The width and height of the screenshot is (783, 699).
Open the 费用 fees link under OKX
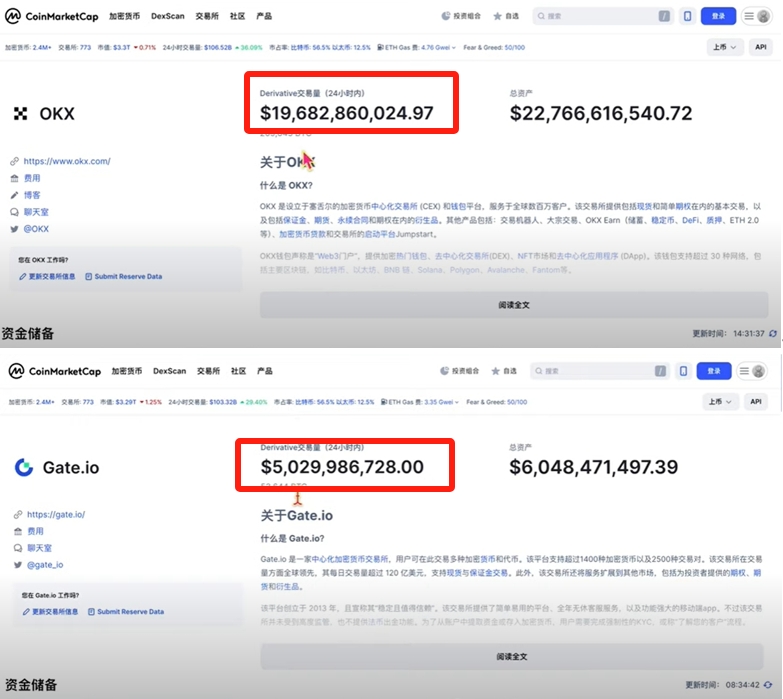[32, 178]
